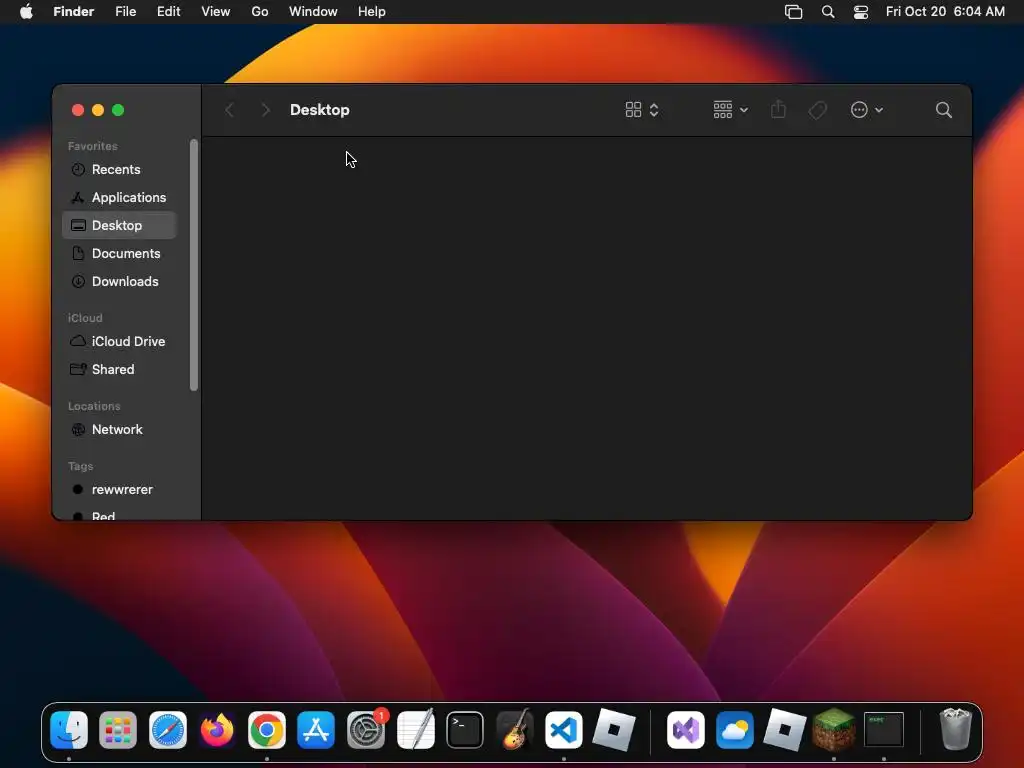1024x768 pixels.
Task: Launch Safari from the Dock
Action: coord(168,729)
